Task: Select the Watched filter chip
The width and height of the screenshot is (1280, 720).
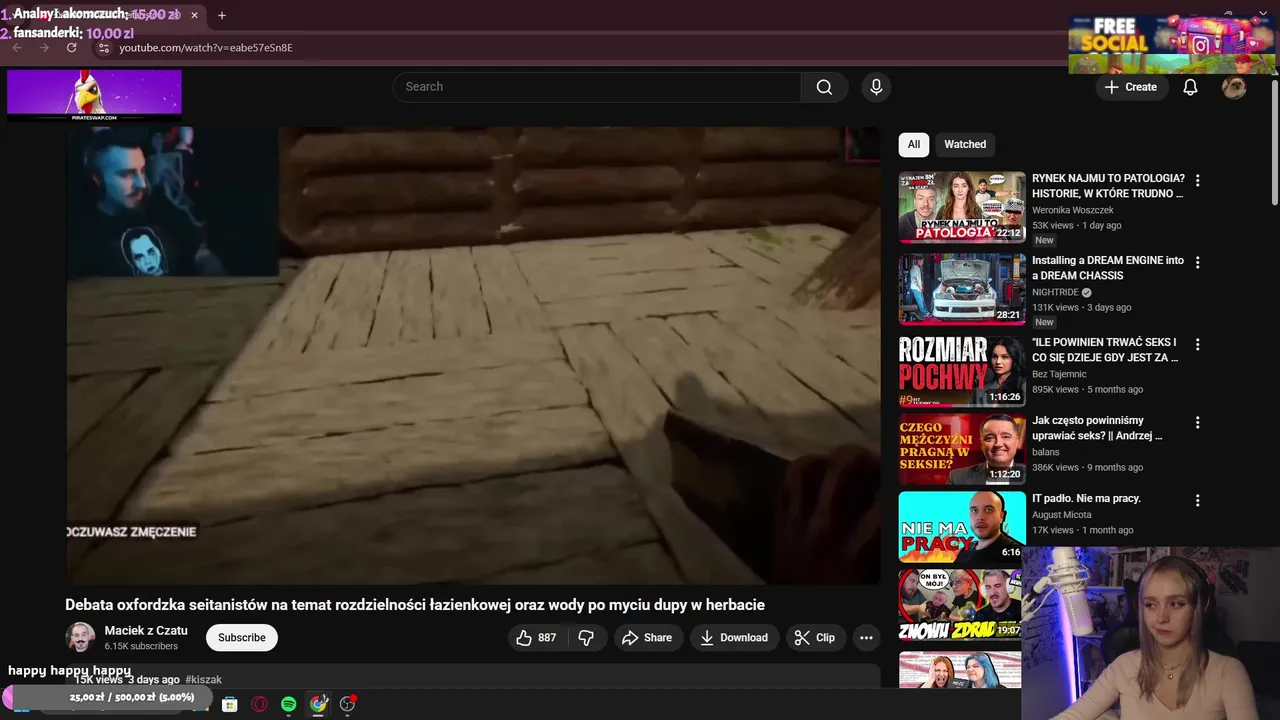Action: pos(965,145)
